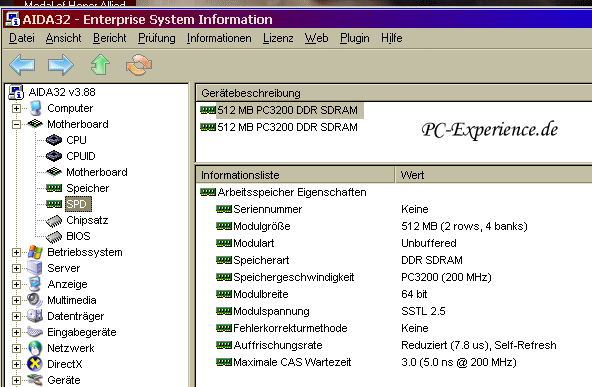The image size is (592, 387).
Task: Click the AIDA32 title bar application icon
Action: 13,19
